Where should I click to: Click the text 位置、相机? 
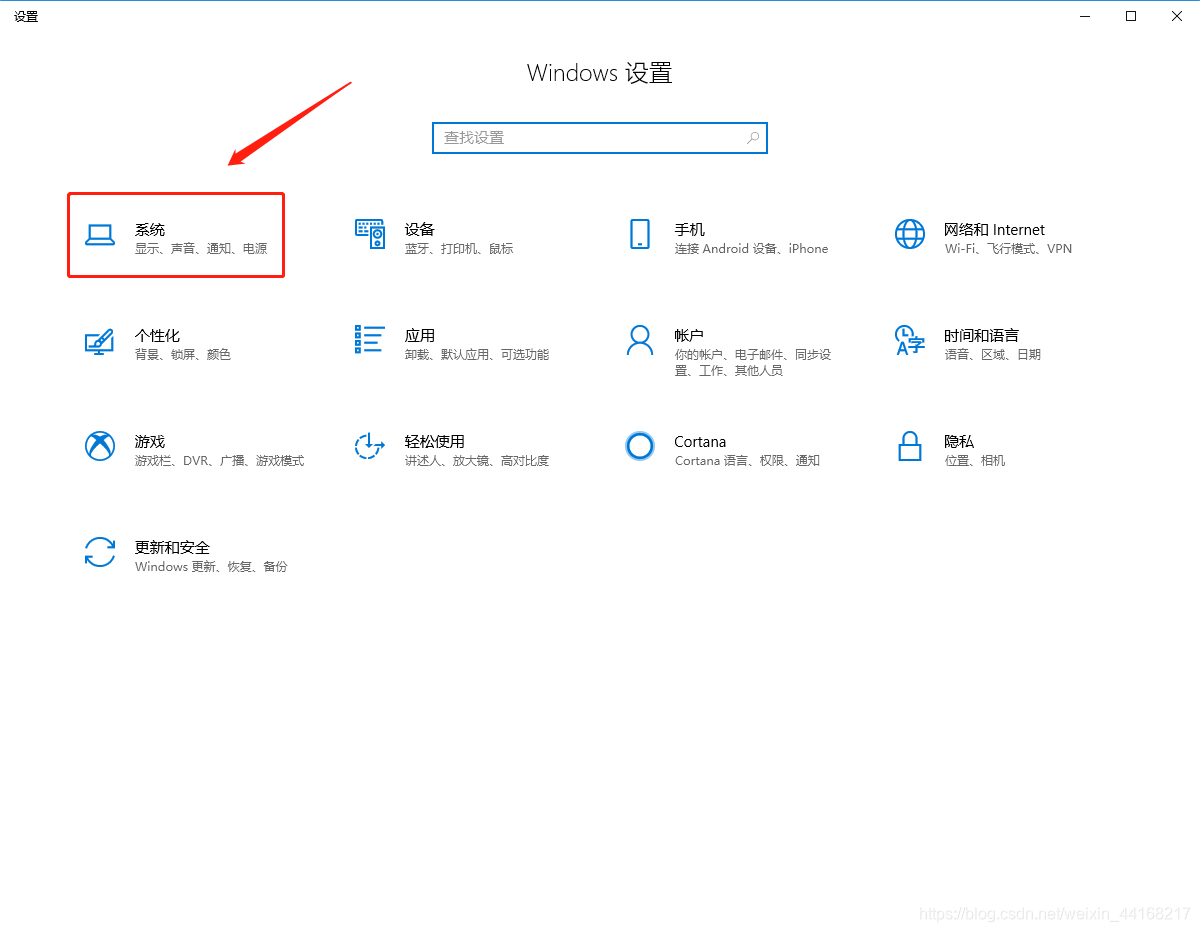pyautogui.click(x=975, y=461)
